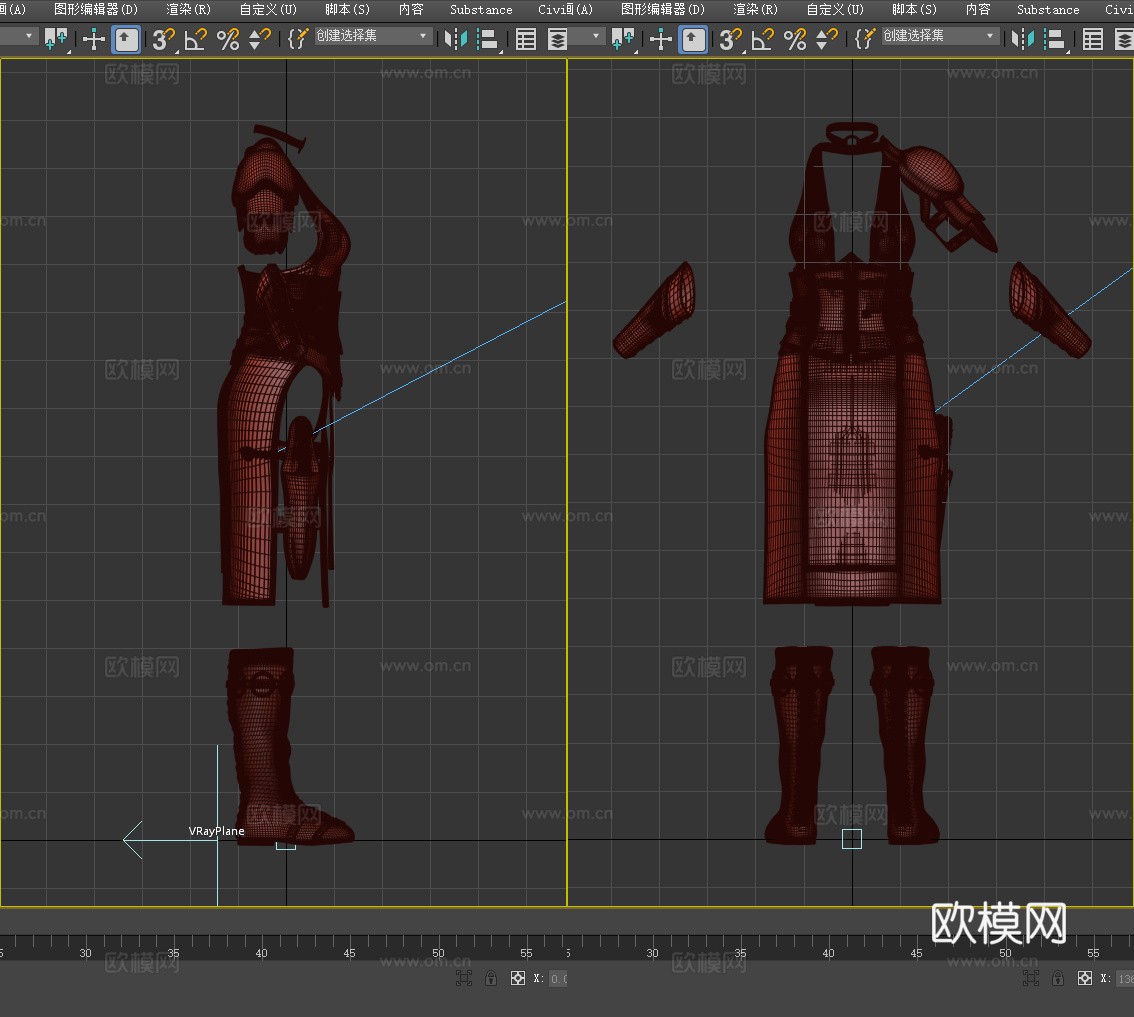Click the X coordinate field in right status bar

[x=1125, y=979]
